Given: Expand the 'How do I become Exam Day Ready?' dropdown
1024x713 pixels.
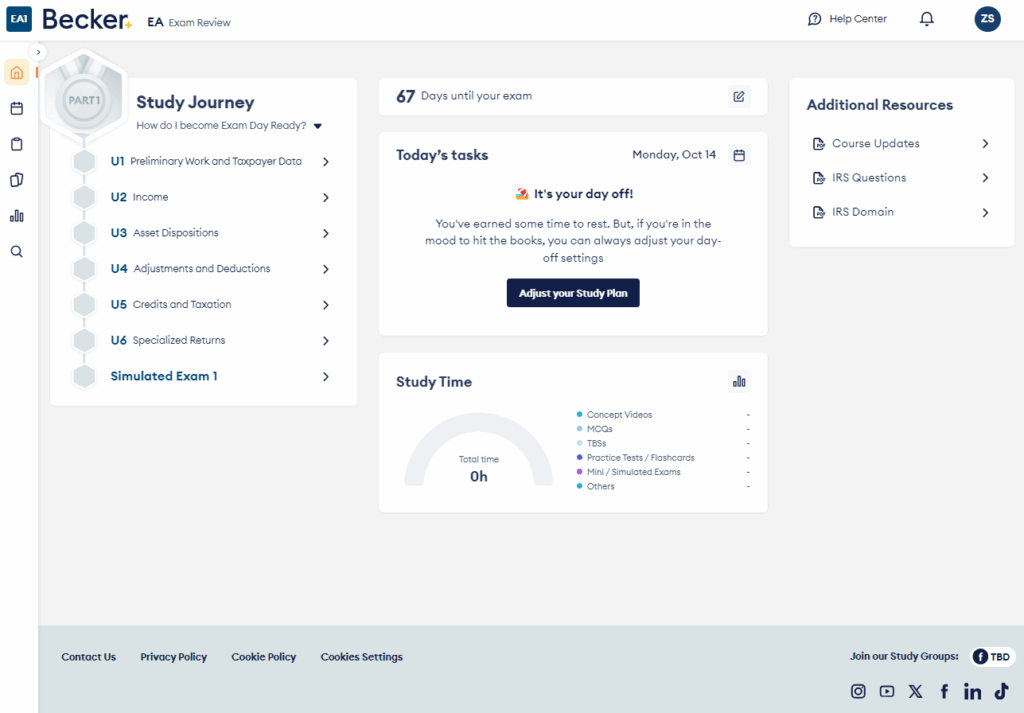Looking at the screenshot, I should (x=318, y=126).
